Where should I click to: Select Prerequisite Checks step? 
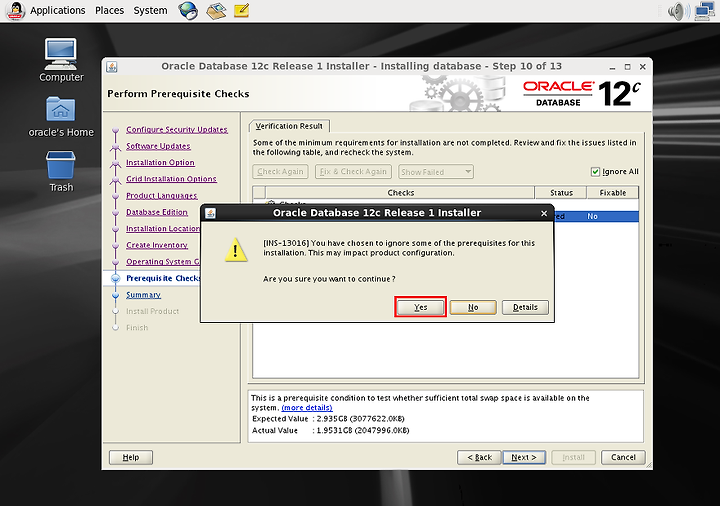(163, 278)
